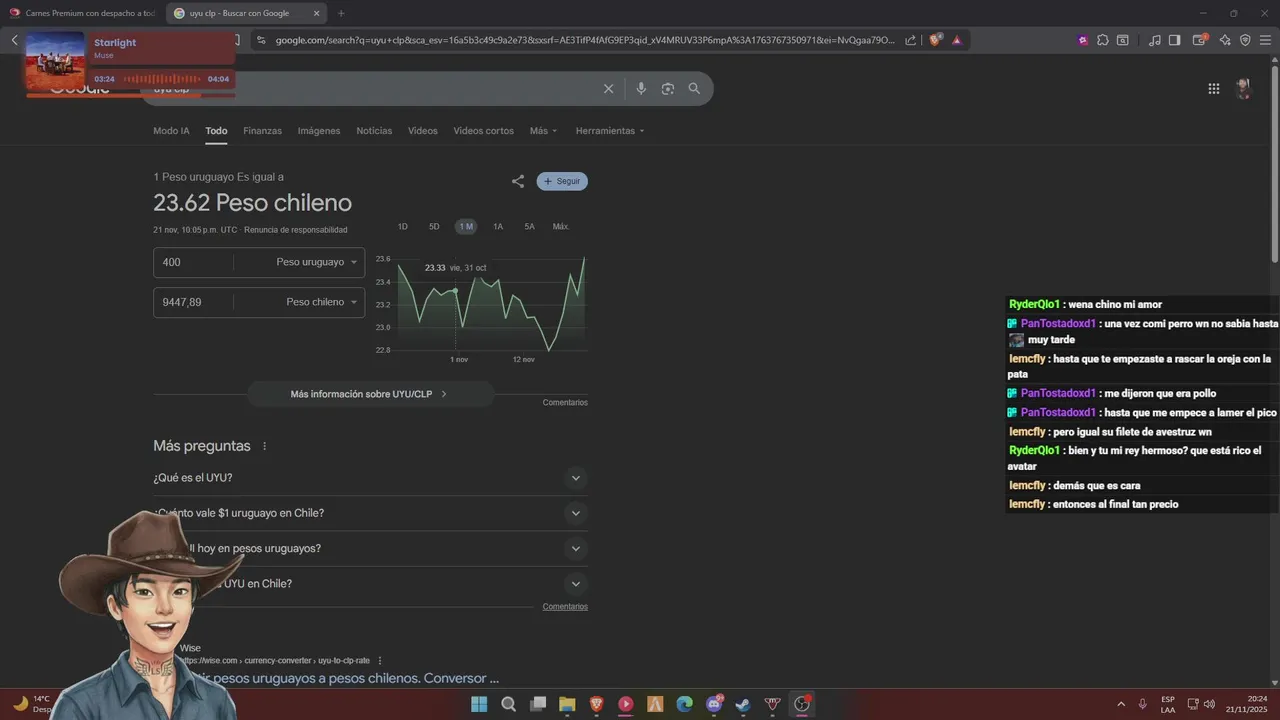Select the Máx. chart range
Image resolution: width=1280 pixels, height=720 pixels.
click(x=561, y=227)
